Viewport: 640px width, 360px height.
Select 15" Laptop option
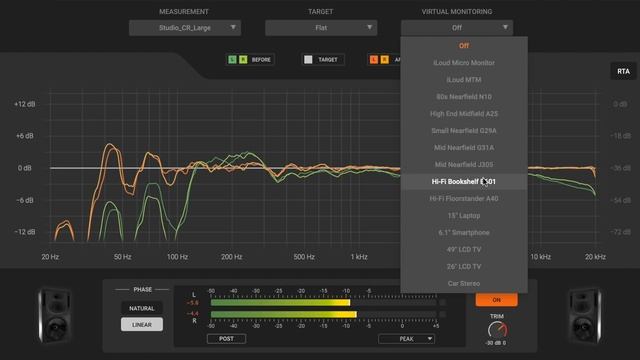click(x=464, y=216)
